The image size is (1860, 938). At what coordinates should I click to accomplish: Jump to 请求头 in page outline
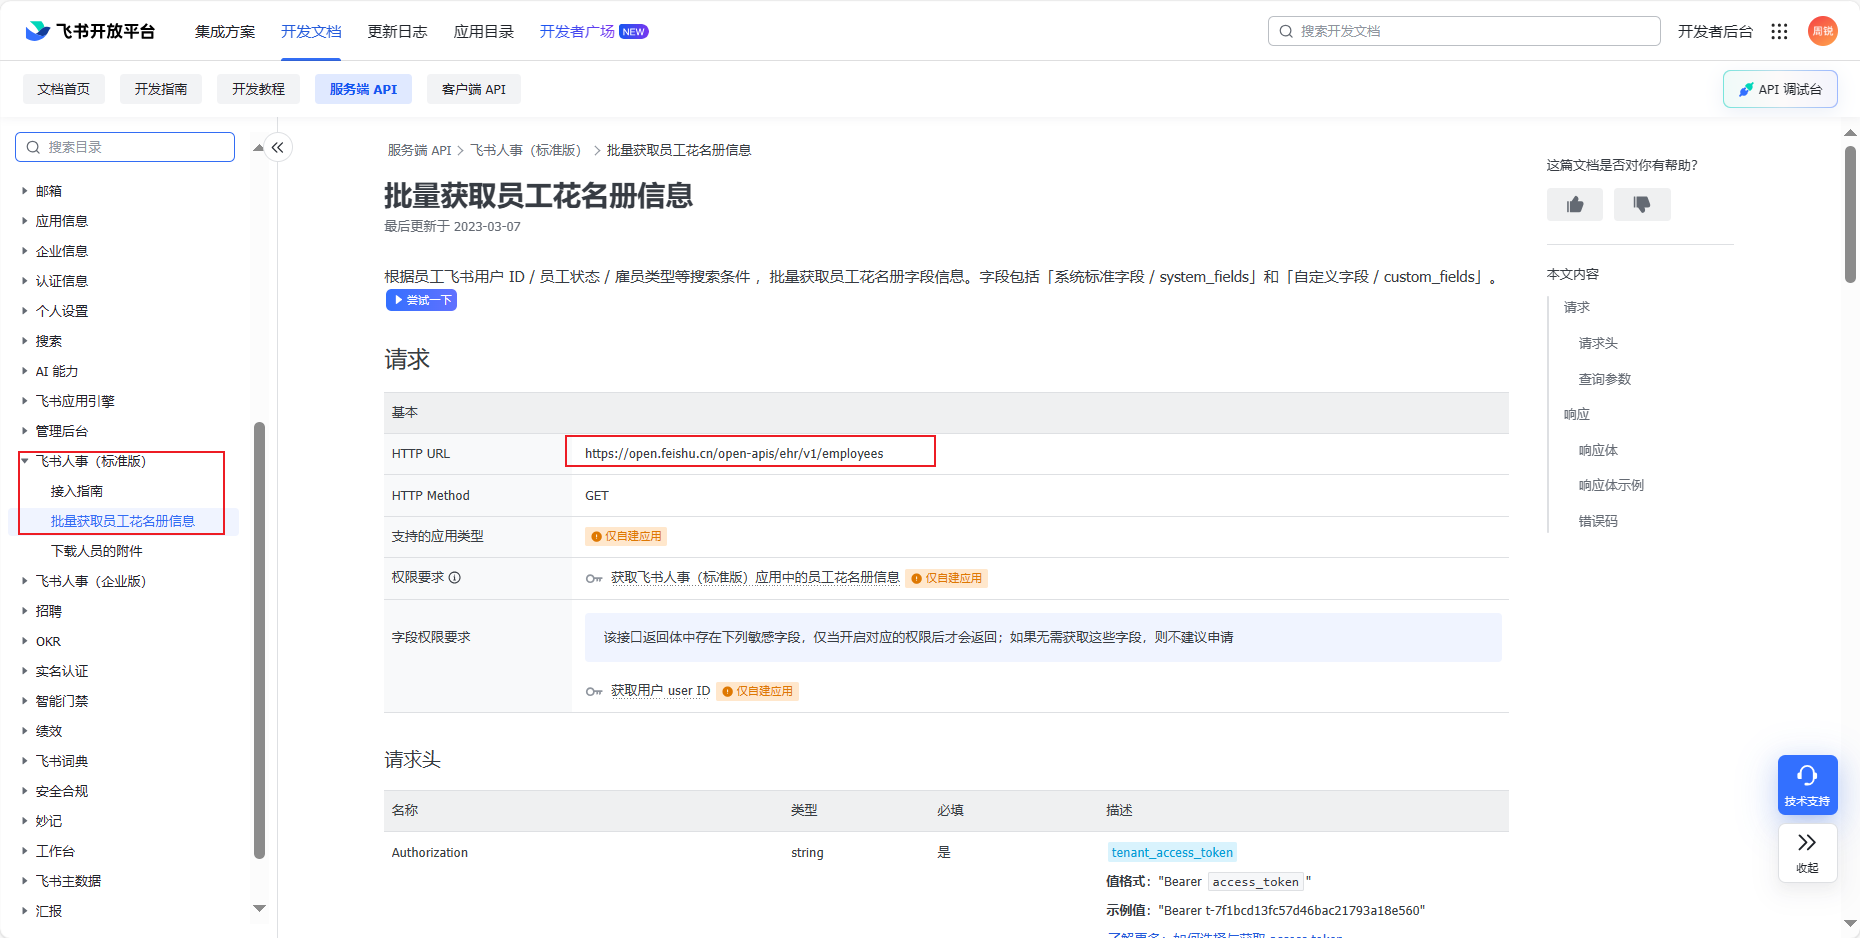(1598, 343)
